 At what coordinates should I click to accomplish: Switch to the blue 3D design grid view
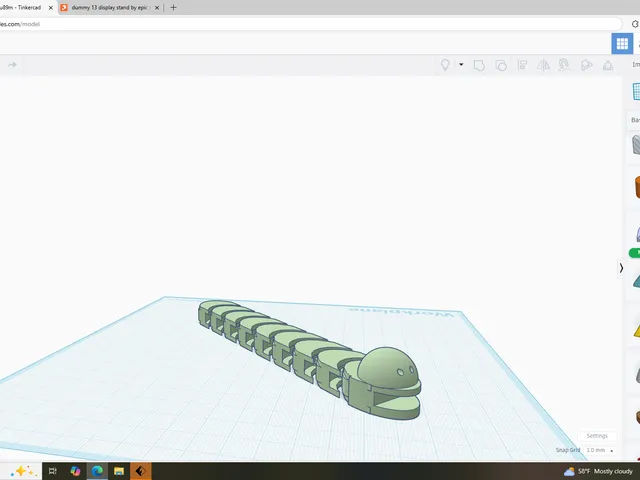622,43
